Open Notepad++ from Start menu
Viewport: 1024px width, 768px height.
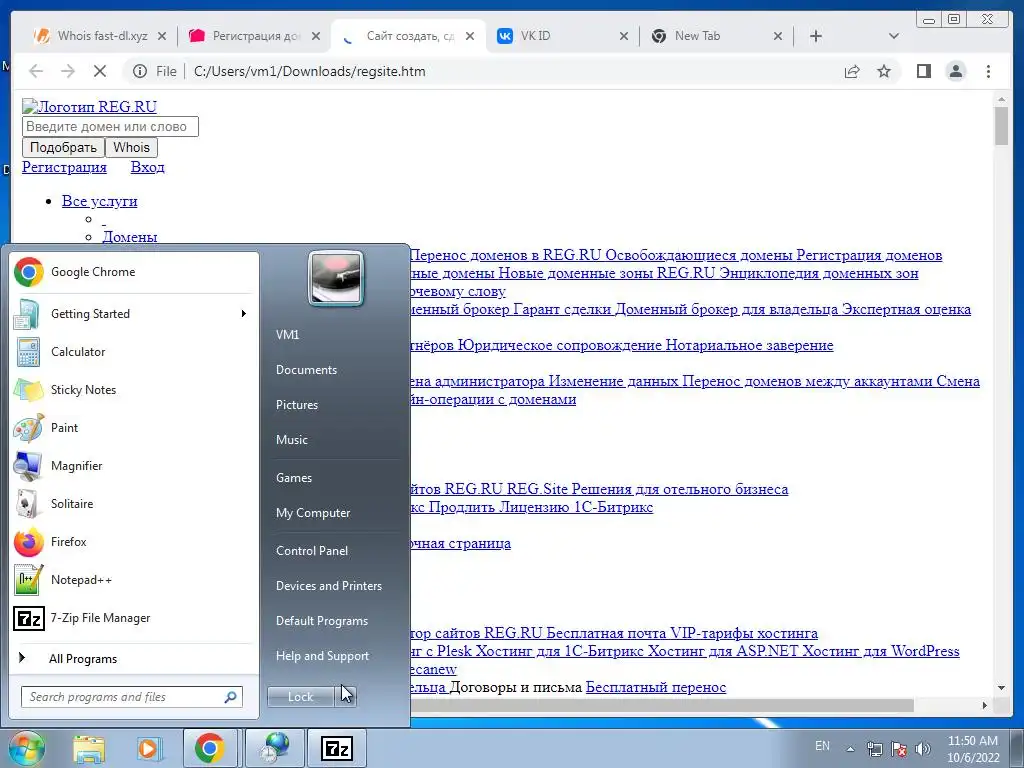134,579
